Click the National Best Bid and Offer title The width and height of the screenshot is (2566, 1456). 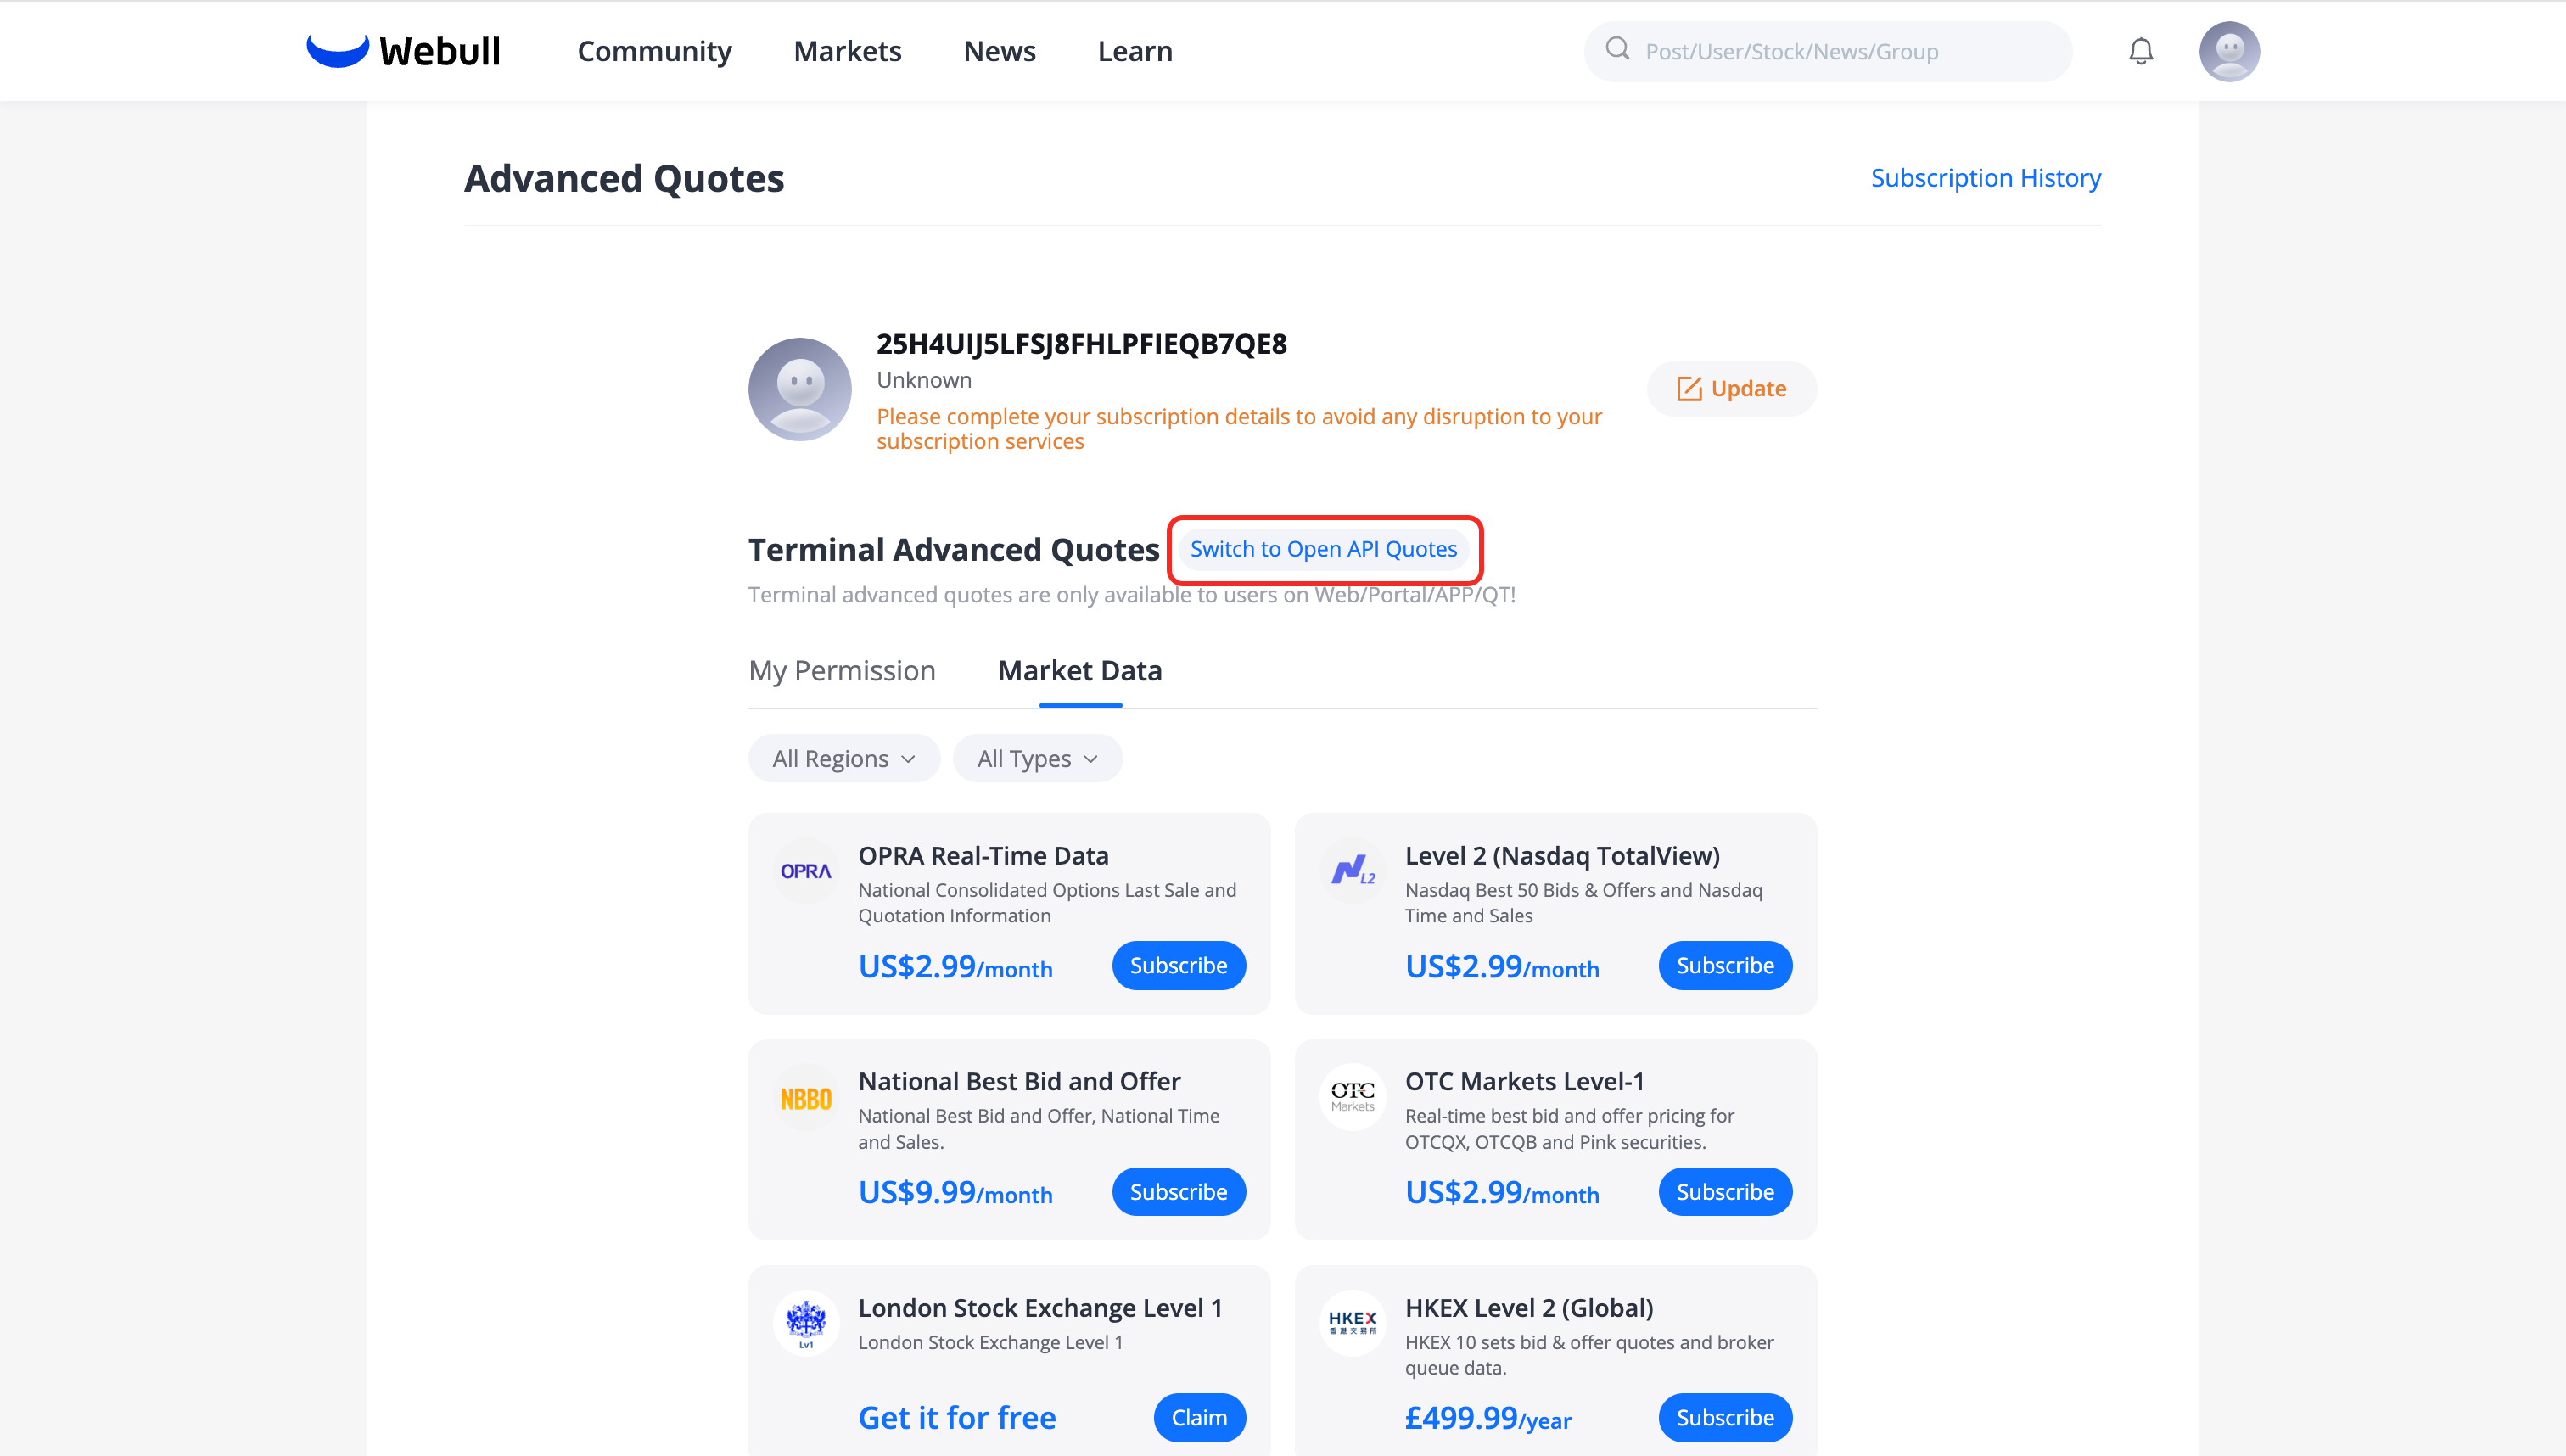tap(1020, 1082)
